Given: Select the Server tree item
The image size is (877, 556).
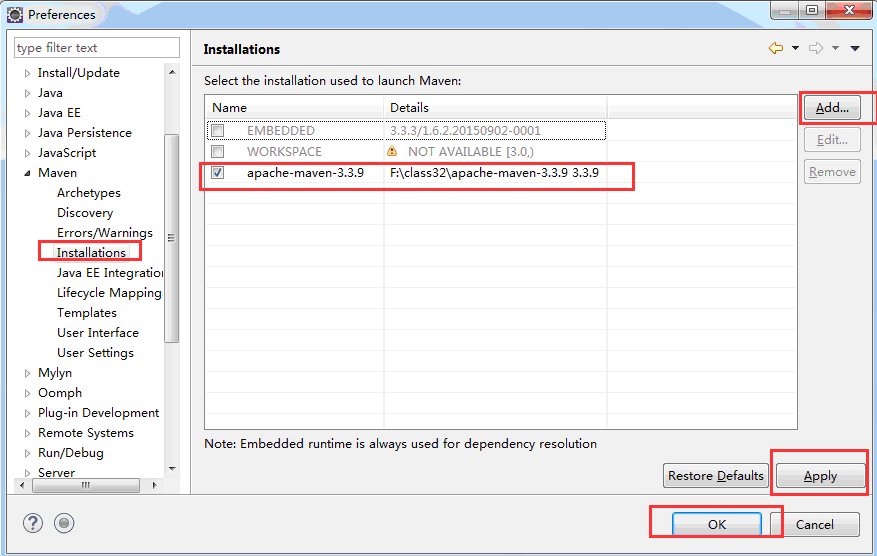Looking at the screenshot, I should pos(56,473).
